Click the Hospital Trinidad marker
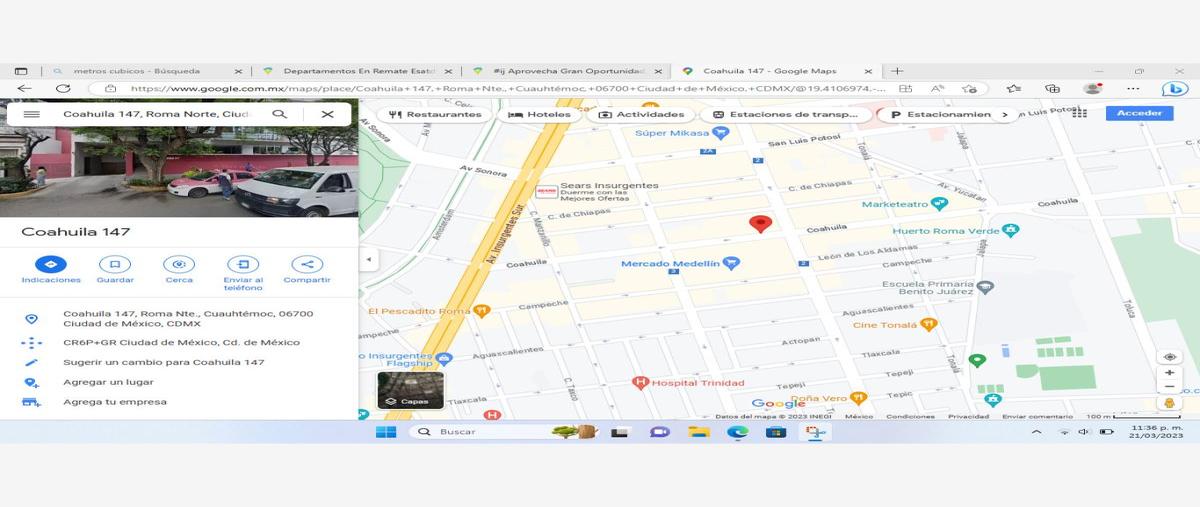The image size is (1200, 507). 641,382
